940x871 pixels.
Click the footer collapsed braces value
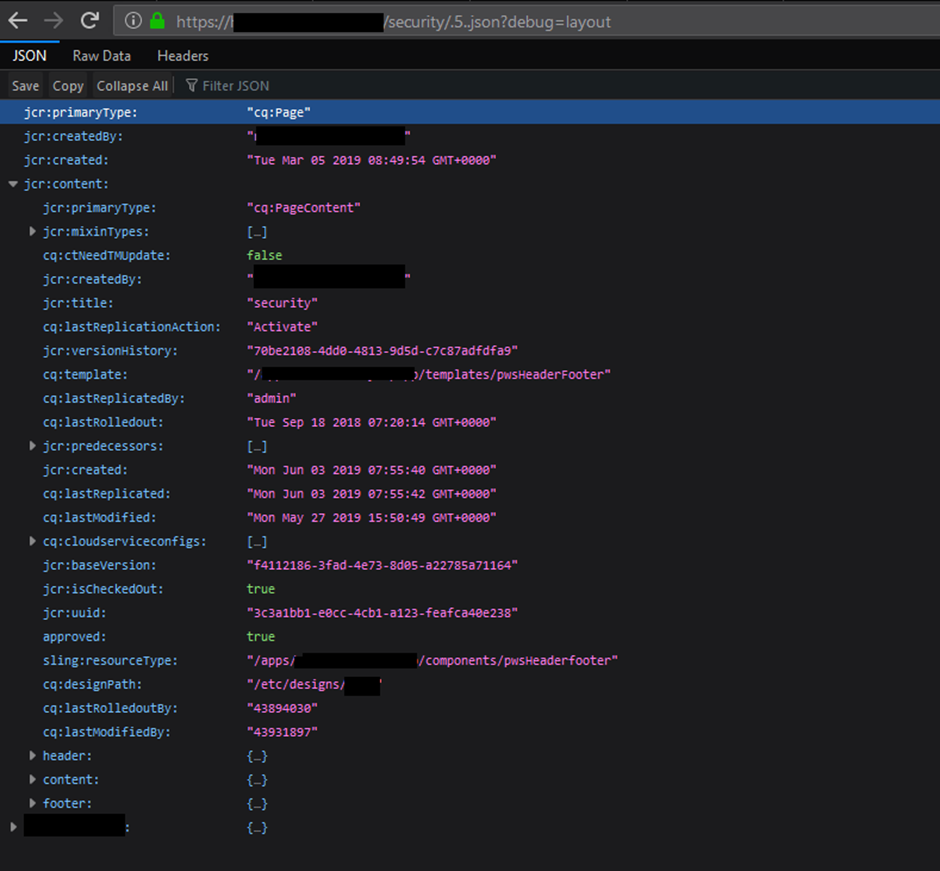[257, 803]
